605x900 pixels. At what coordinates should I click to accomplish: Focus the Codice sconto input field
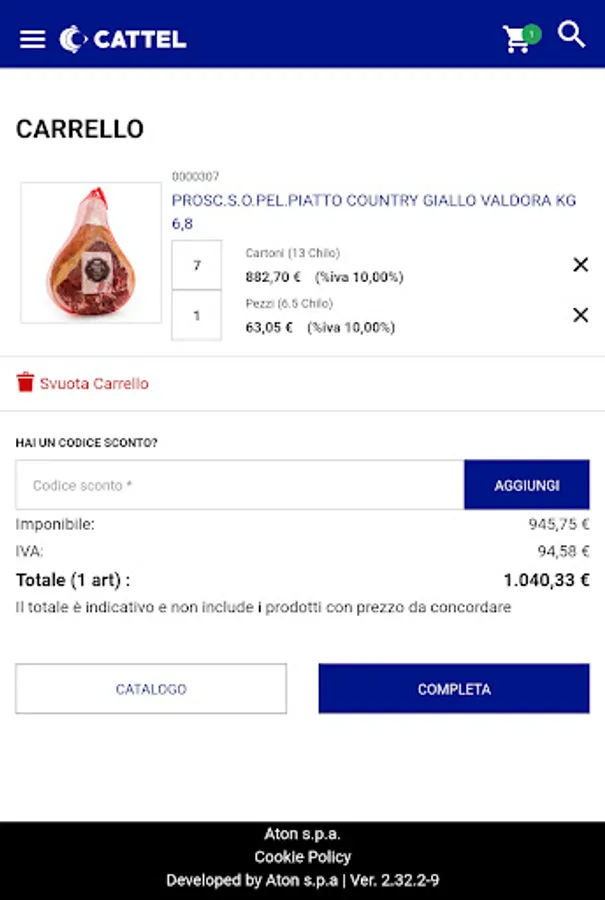240,484
